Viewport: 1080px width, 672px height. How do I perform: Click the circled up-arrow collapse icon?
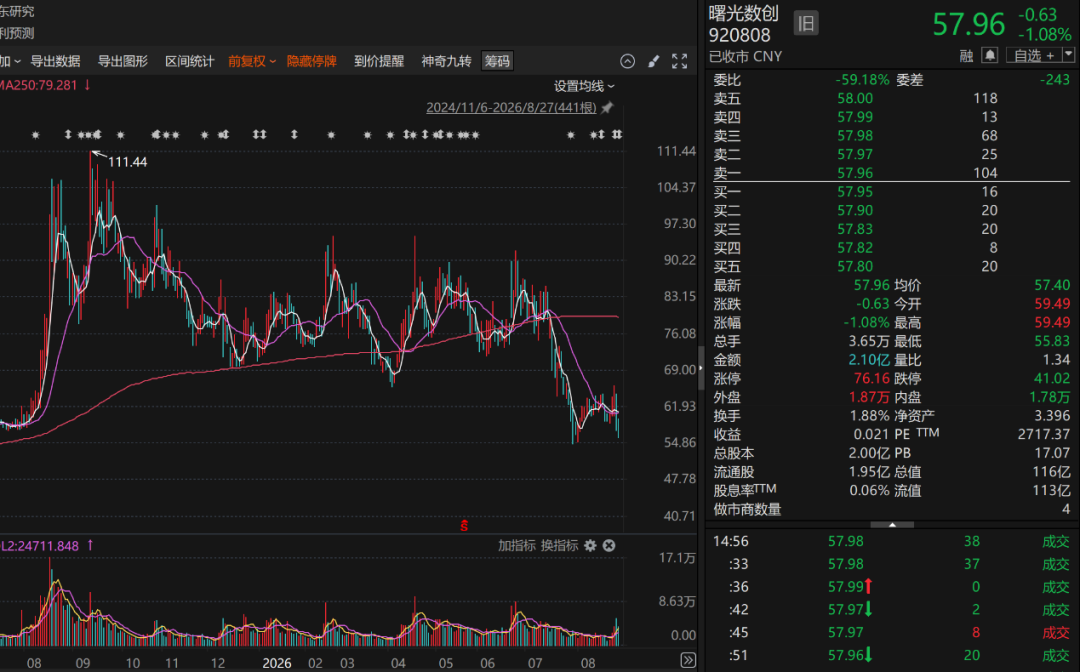(x=627, y=61)
